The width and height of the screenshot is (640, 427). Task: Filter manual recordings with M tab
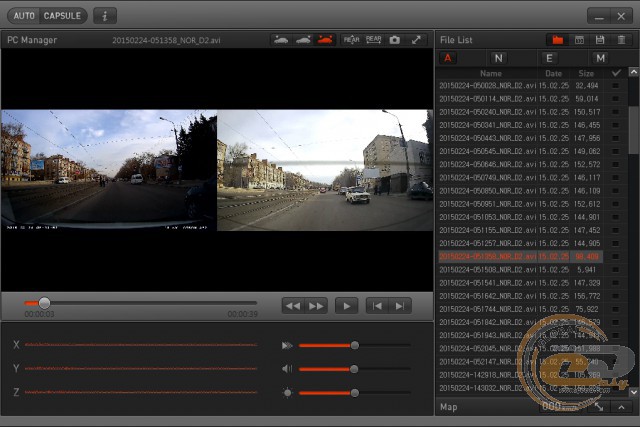(x=600, y=58)
